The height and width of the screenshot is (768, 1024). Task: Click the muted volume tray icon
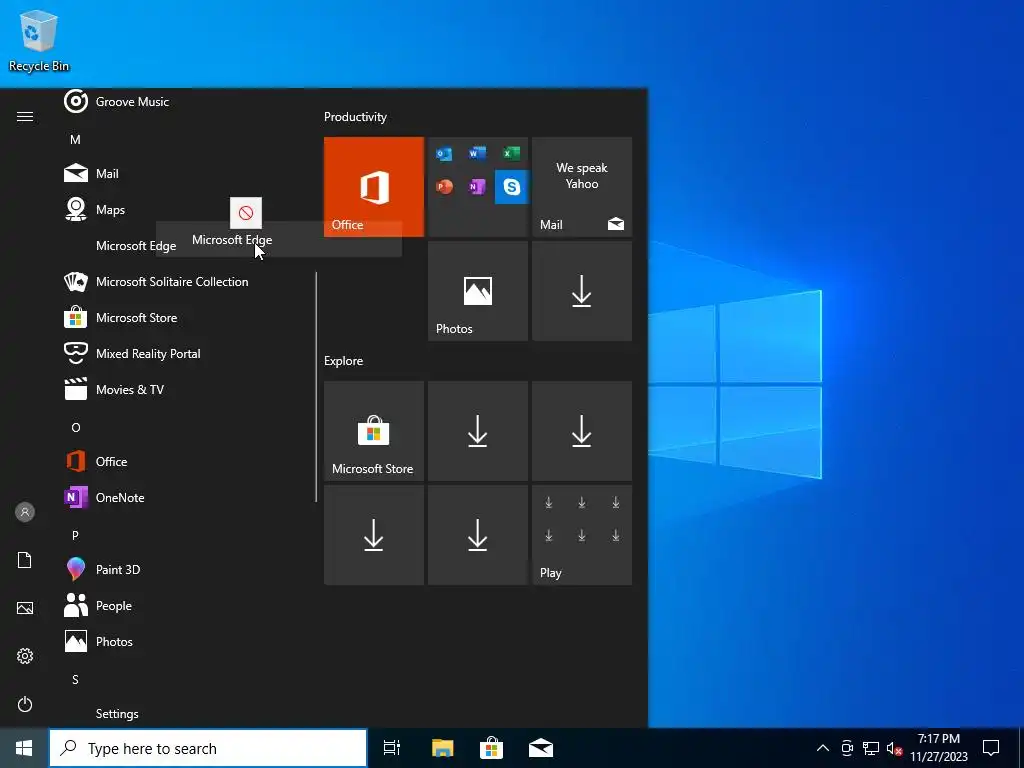(894, 748)
